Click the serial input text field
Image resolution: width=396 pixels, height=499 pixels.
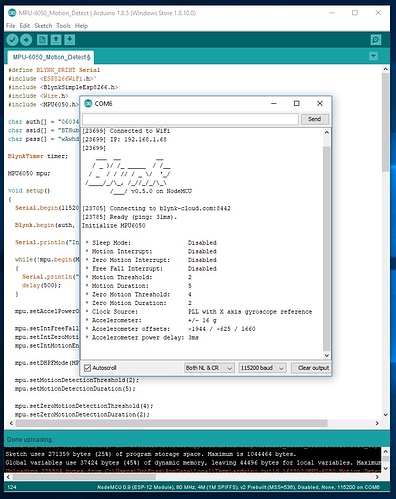pos(190,119)
